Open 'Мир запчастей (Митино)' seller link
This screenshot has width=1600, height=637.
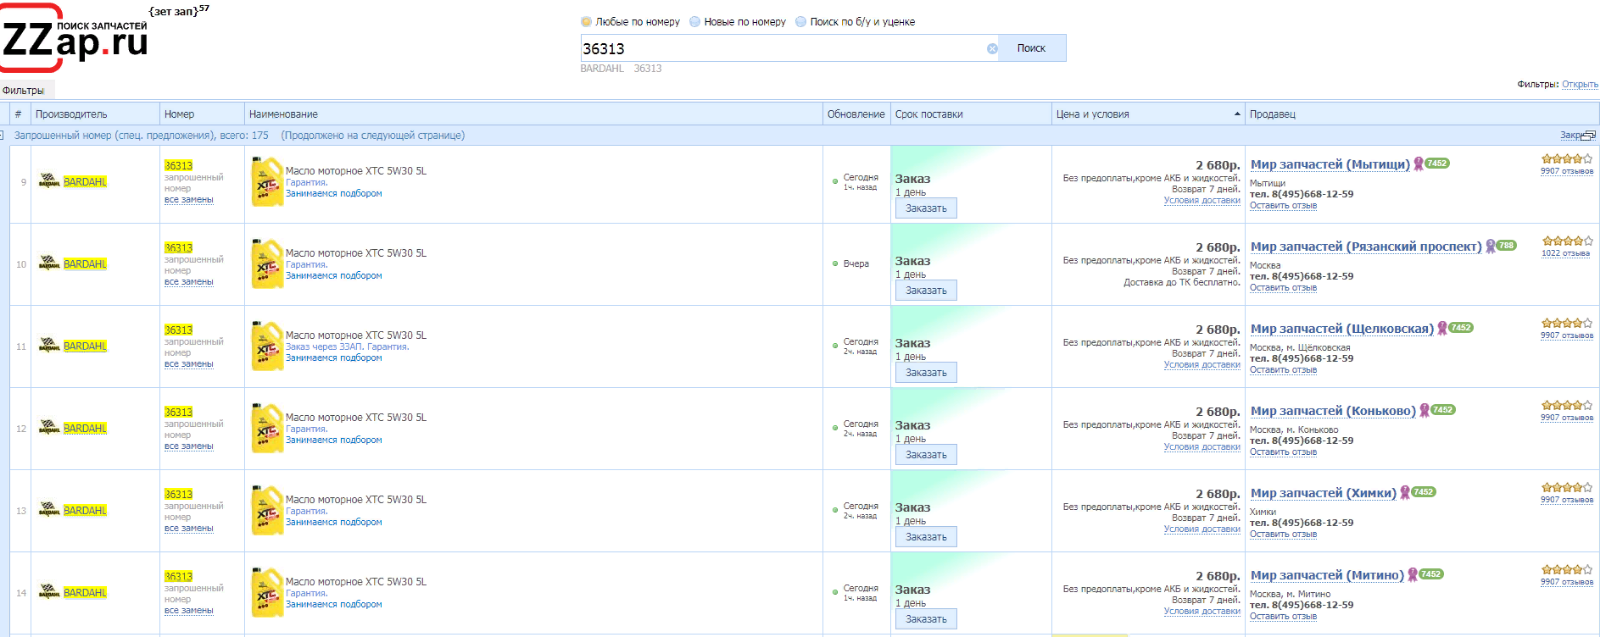coord(1327,574)
